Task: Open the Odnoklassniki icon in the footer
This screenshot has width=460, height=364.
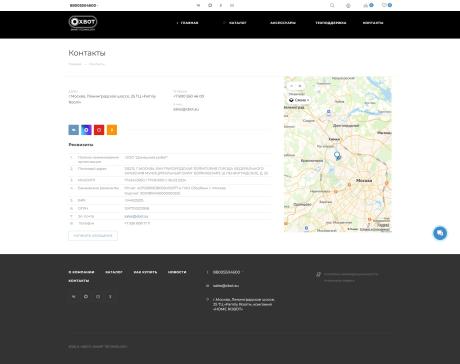Action: pos(110,297)
